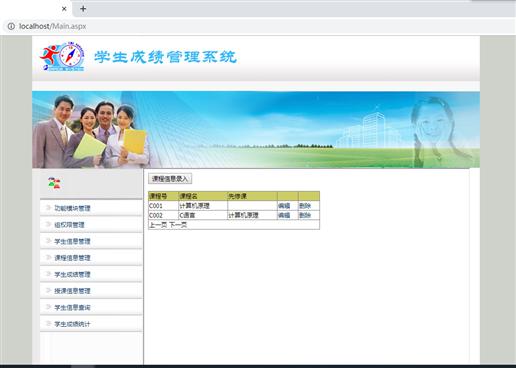Click the arrow icon beside 功能模块管理
This screenshot has height=368, width=516.
(48, 208)
